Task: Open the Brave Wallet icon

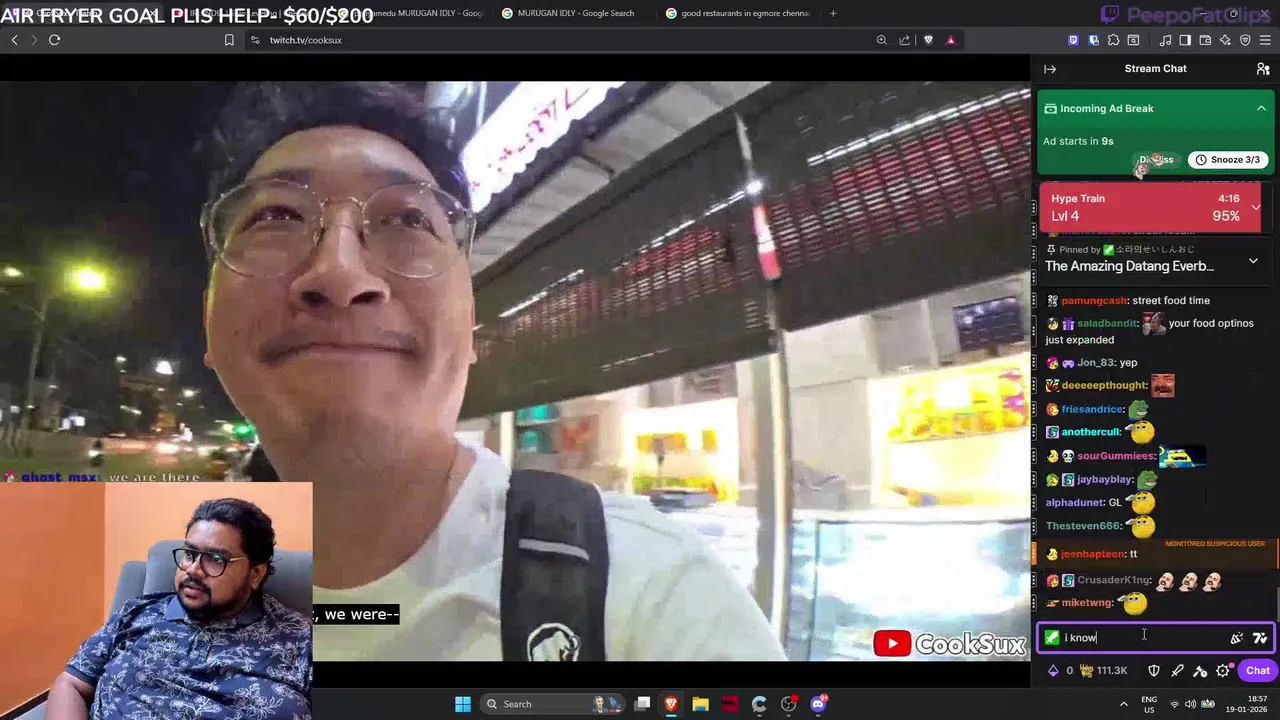Action: [x=1205, y=40]
